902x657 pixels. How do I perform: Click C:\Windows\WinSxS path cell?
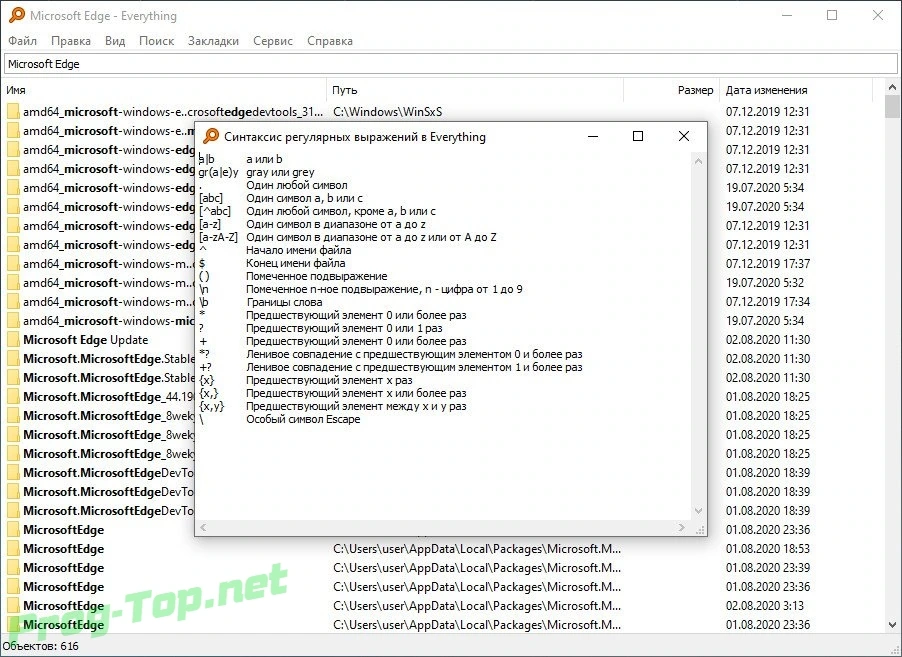(387, 112)
